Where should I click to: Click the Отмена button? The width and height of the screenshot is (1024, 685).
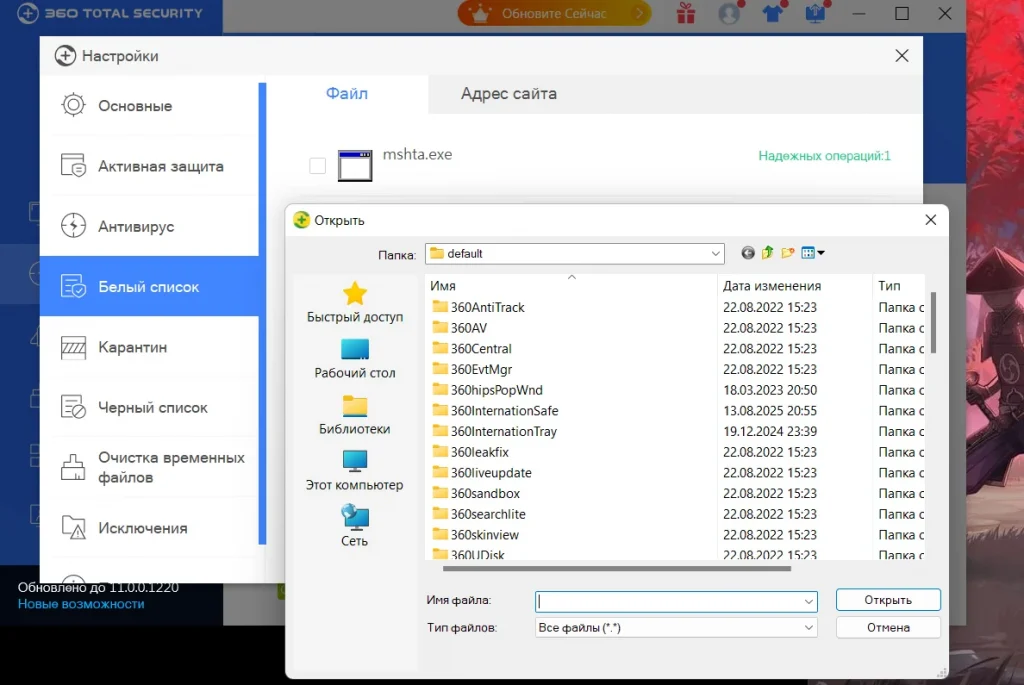pos(888,628)
